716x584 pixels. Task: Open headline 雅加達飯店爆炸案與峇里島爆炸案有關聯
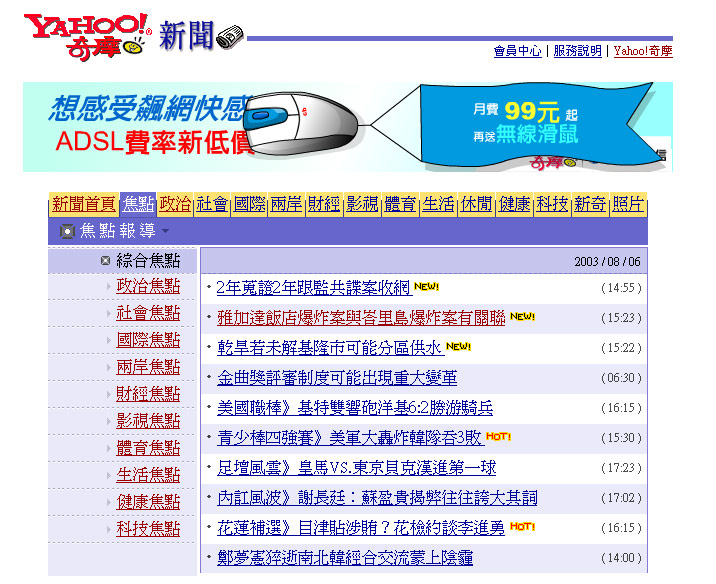pos(361,318)
